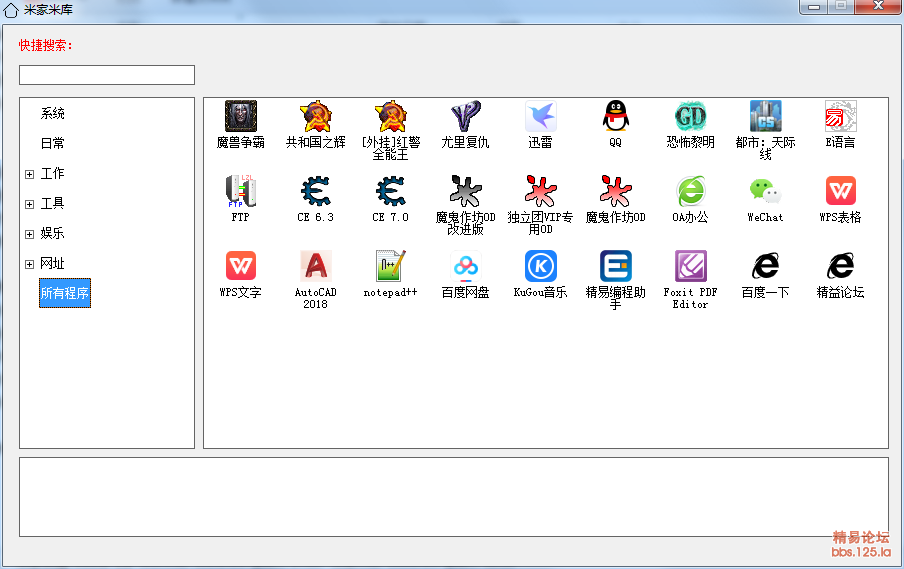Launch 尤里复仇 icon
904x569 pixels.
[465, 116]
